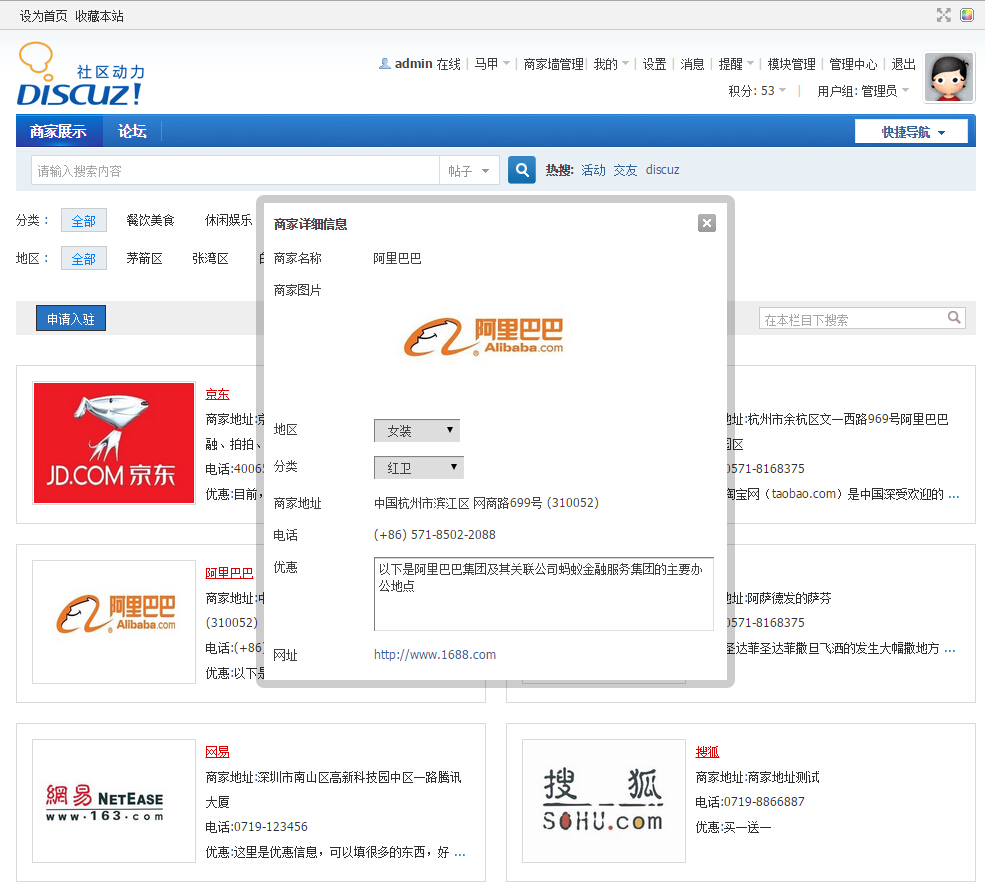985x891 pixels.
Task: Open the color style switcher icon
Action: [967, 15]
